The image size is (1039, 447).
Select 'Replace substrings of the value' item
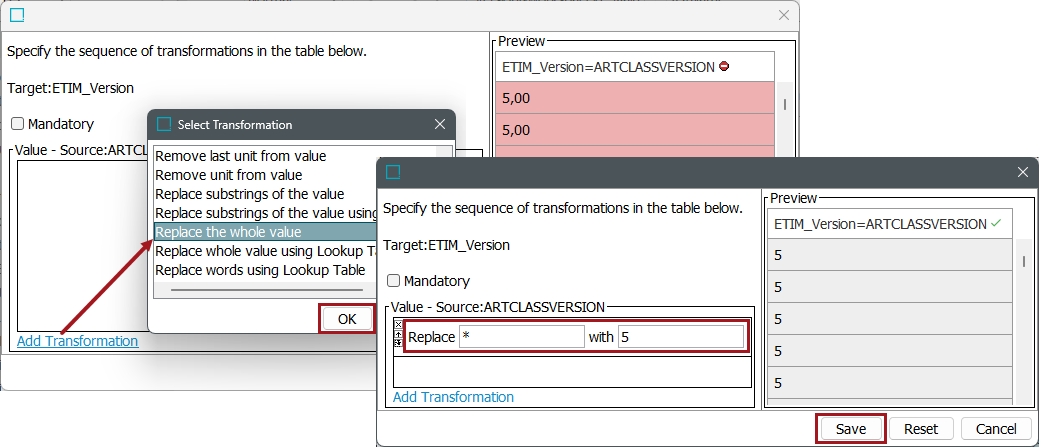click(249, 194)
